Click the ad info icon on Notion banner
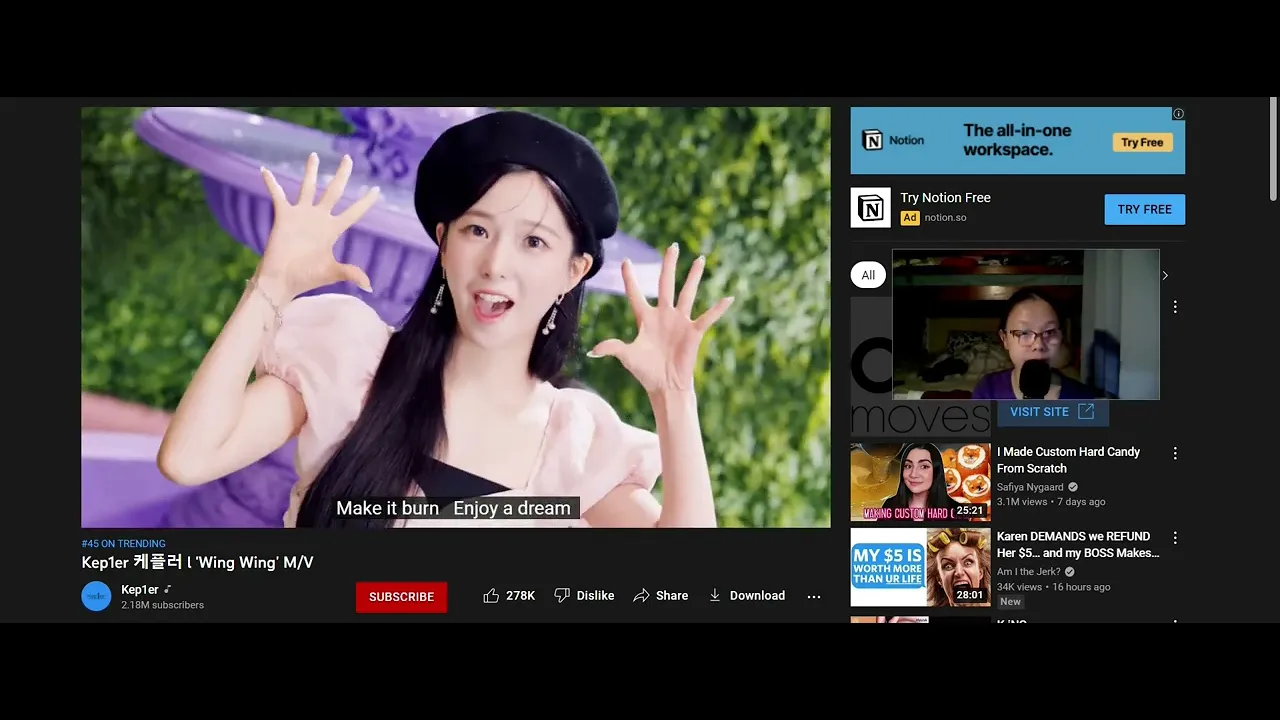The image size is (1280, 720). coord(1178,114)
